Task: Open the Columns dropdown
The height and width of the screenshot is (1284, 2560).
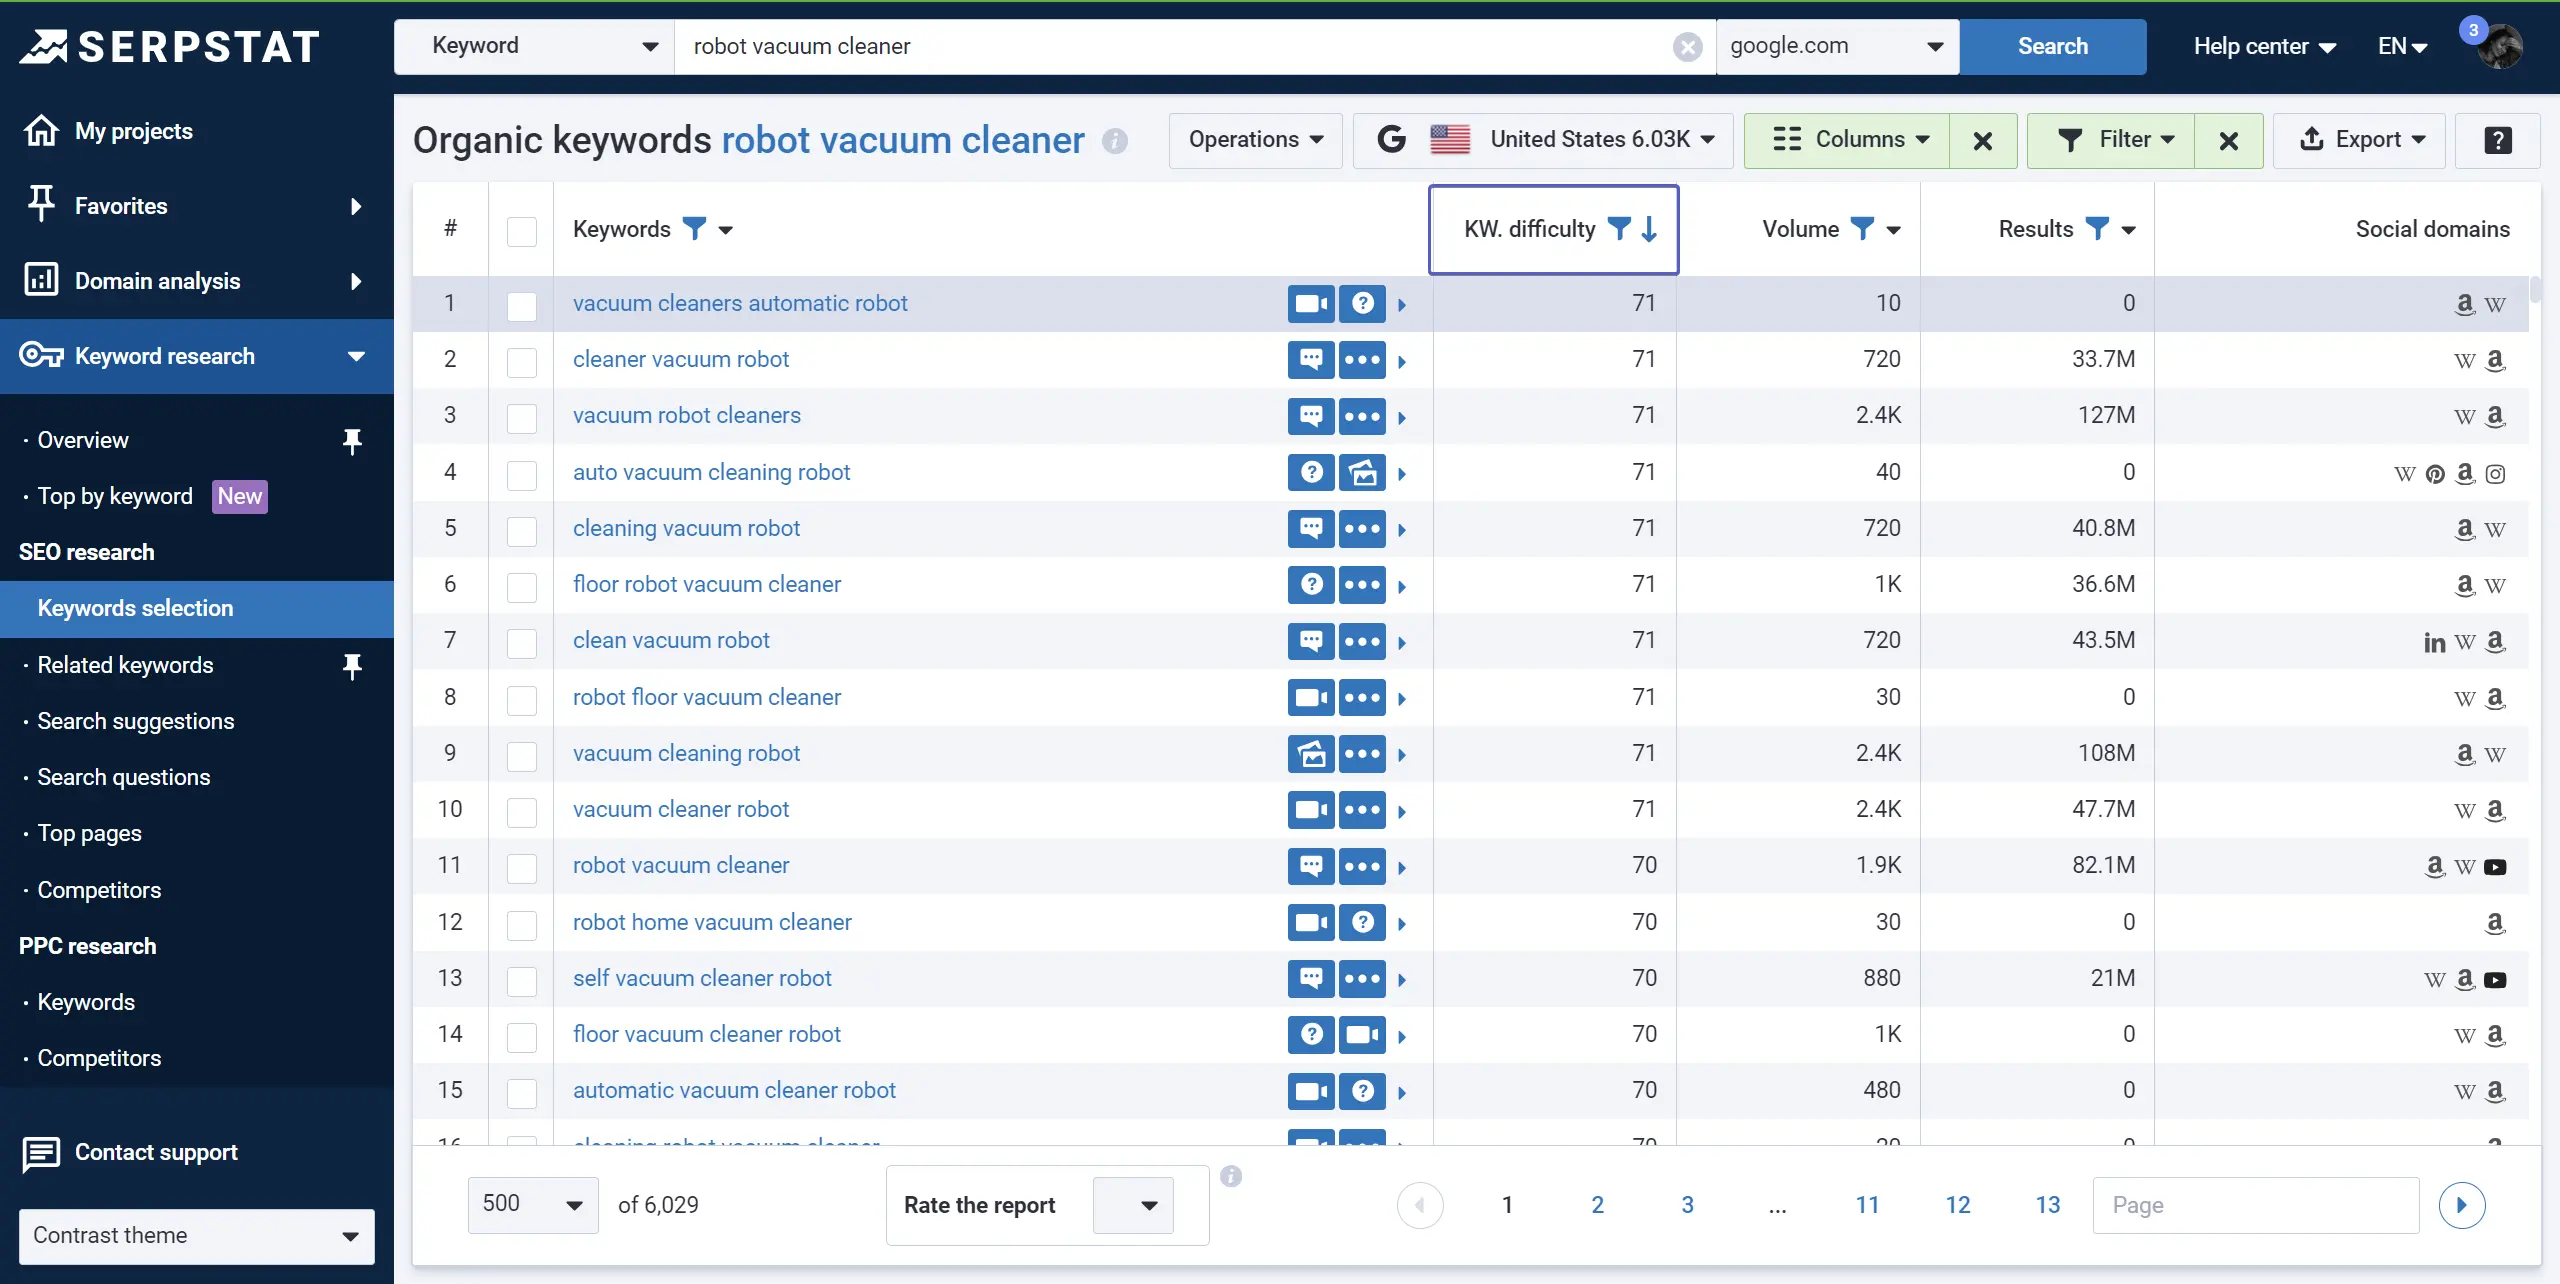Action: tap(1848, 141)
